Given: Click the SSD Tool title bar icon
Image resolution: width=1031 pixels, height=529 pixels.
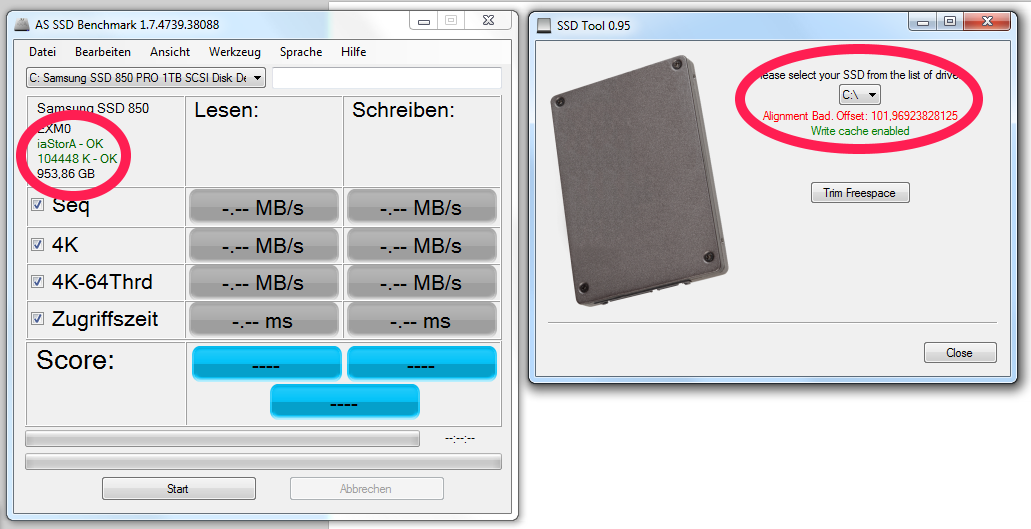Looking at the screenshot, I should (x=543, y=26).
